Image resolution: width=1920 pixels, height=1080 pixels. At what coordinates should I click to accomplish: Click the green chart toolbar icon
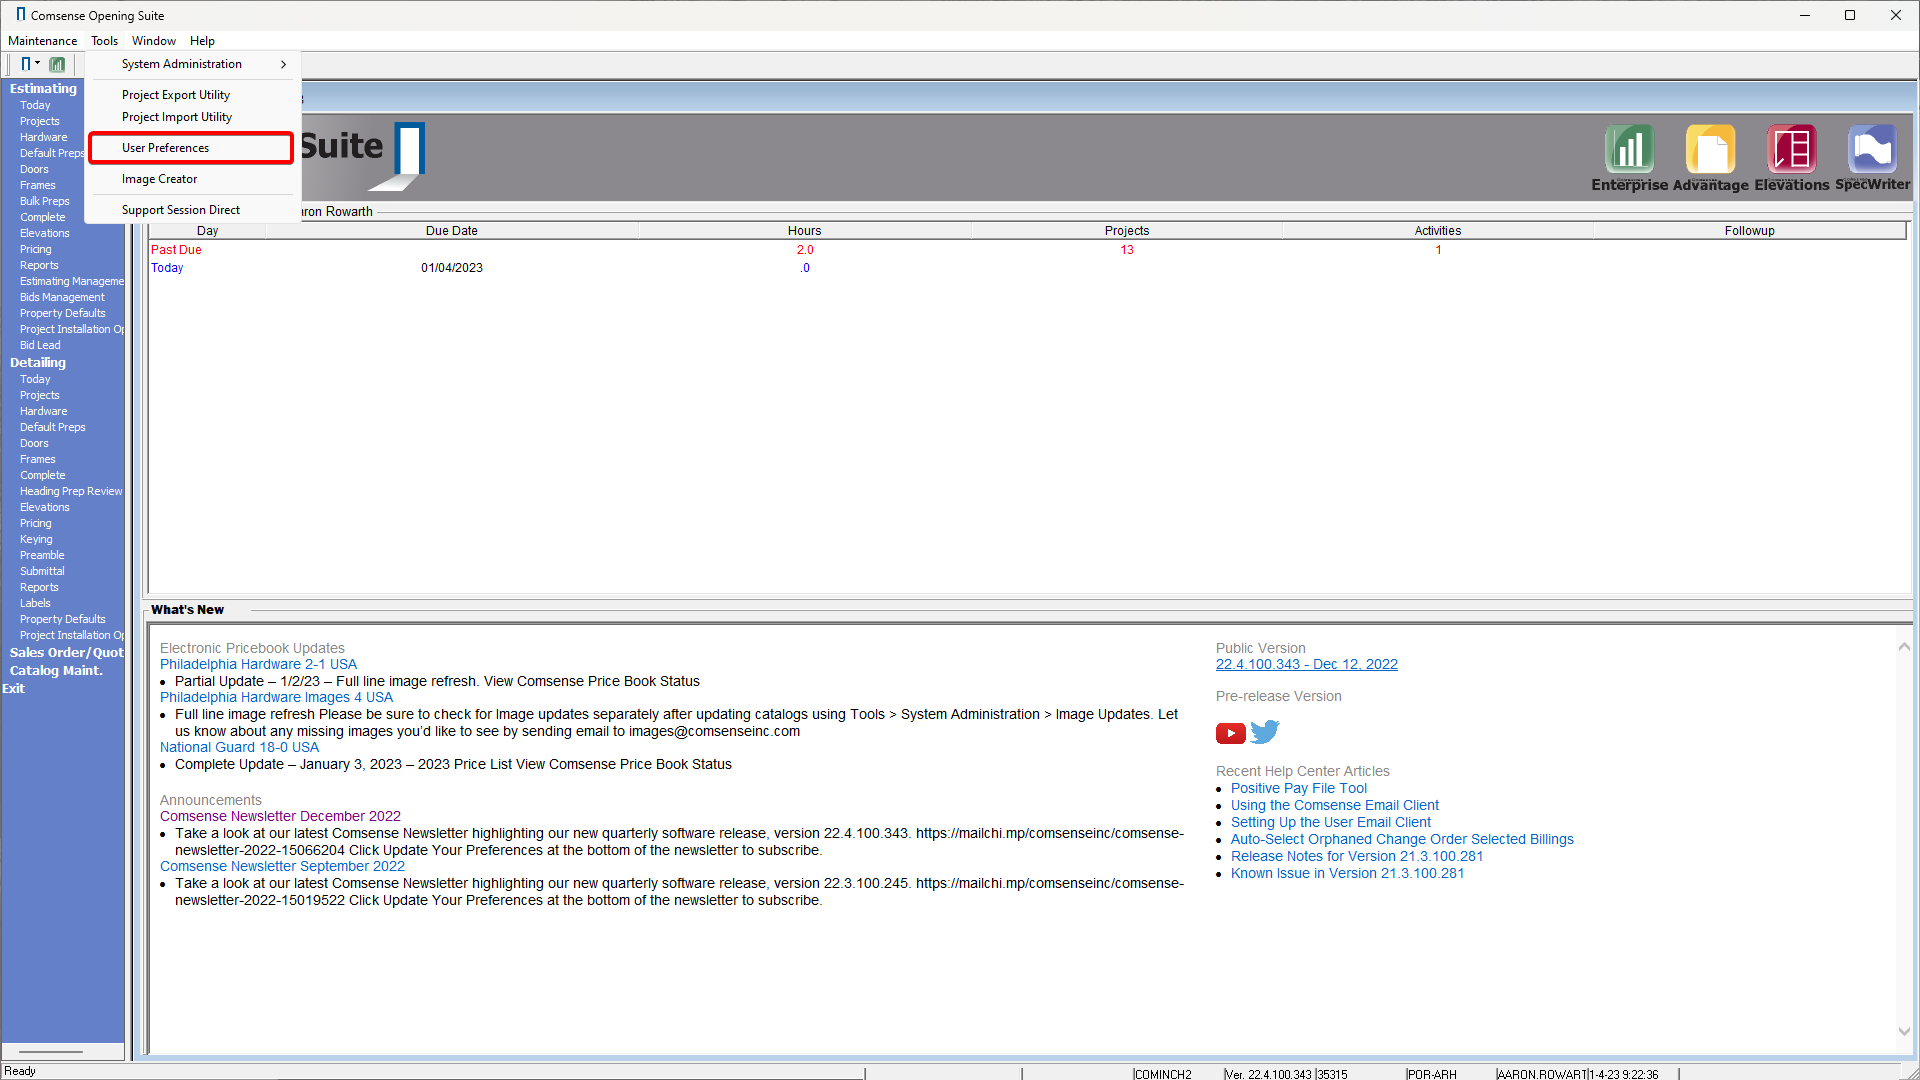coord(57,64)
